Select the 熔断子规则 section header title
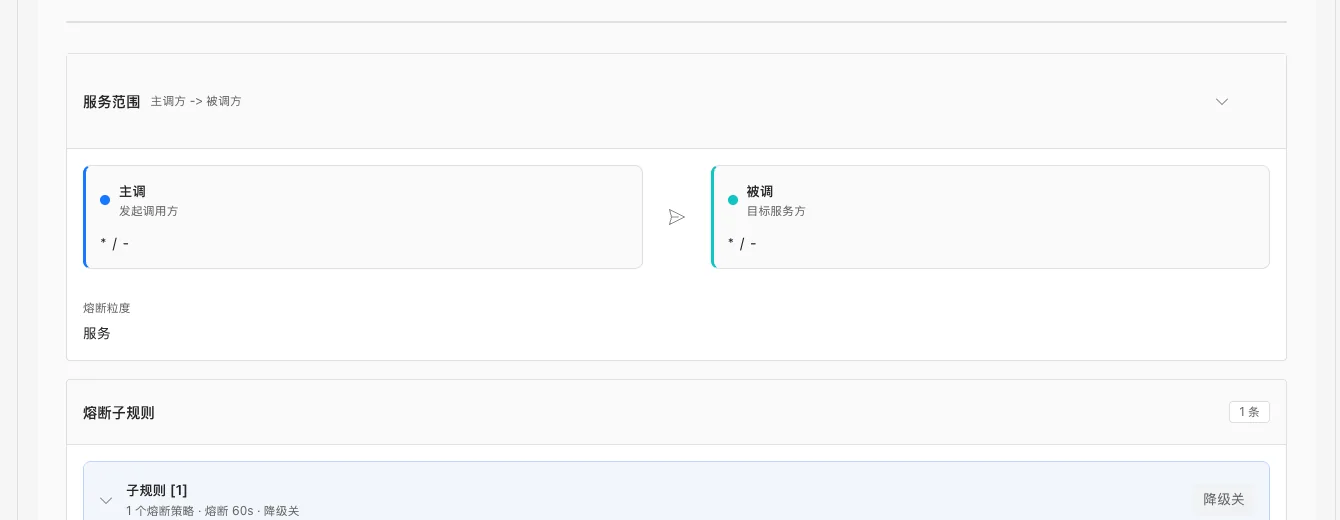The width and height of the screenshot is (1340, 520). (119, 412)
